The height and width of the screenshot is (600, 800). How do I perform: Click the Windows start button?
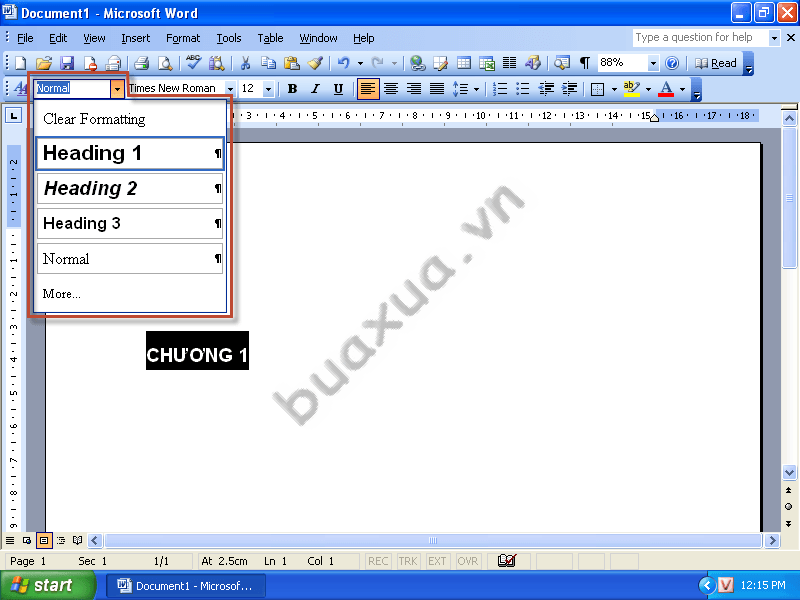(48, 585)
